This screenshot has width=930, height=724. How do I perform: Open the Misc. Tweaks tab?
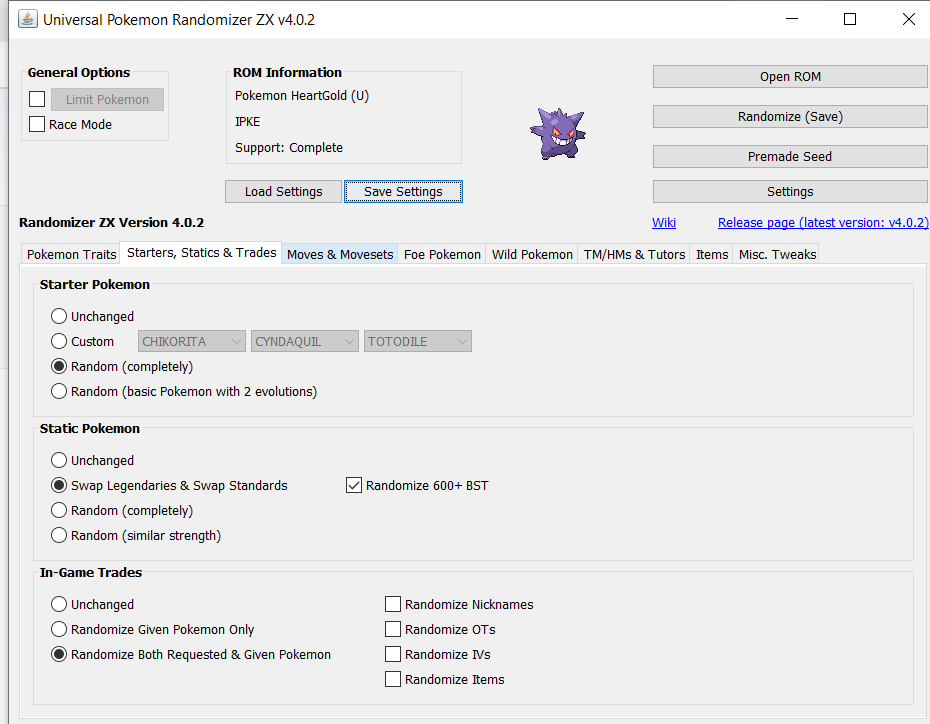tap(777, 254)
